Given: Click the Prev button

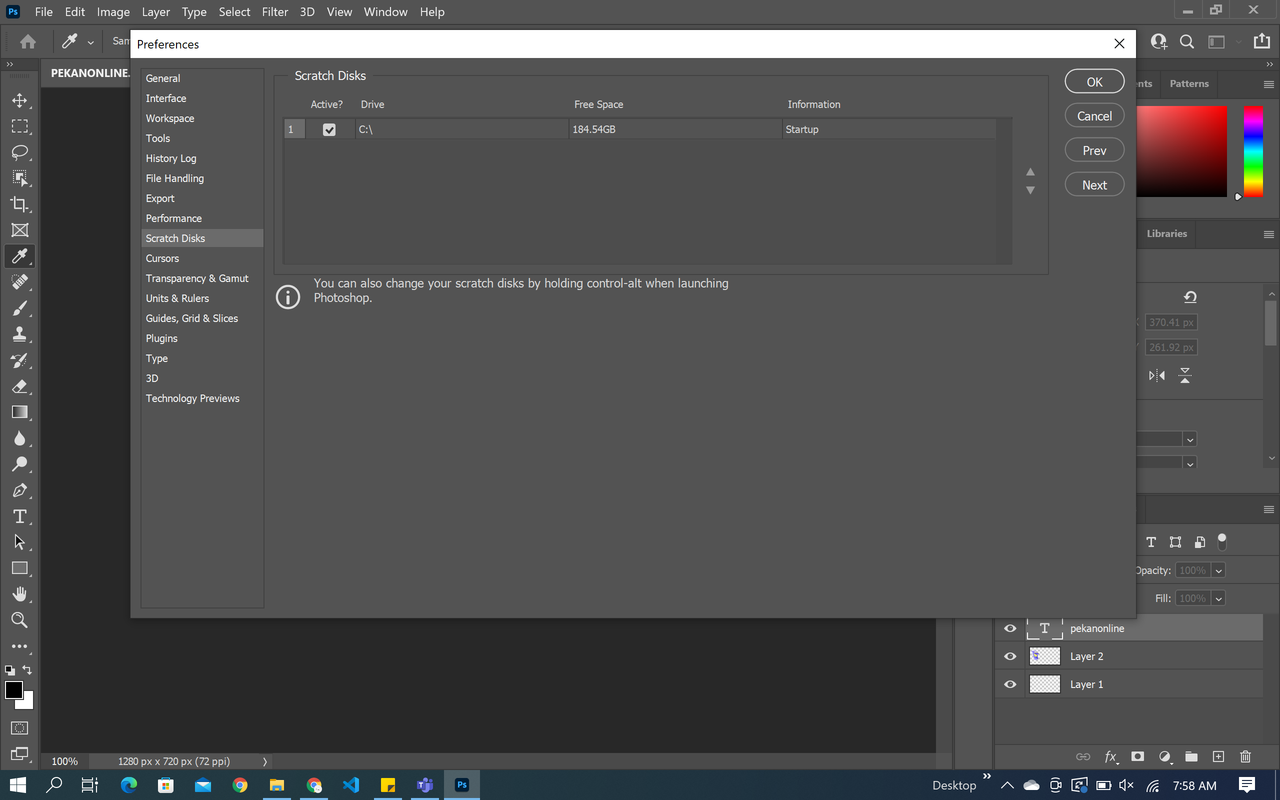Looking at the screenshot, I should point(1095,150).
